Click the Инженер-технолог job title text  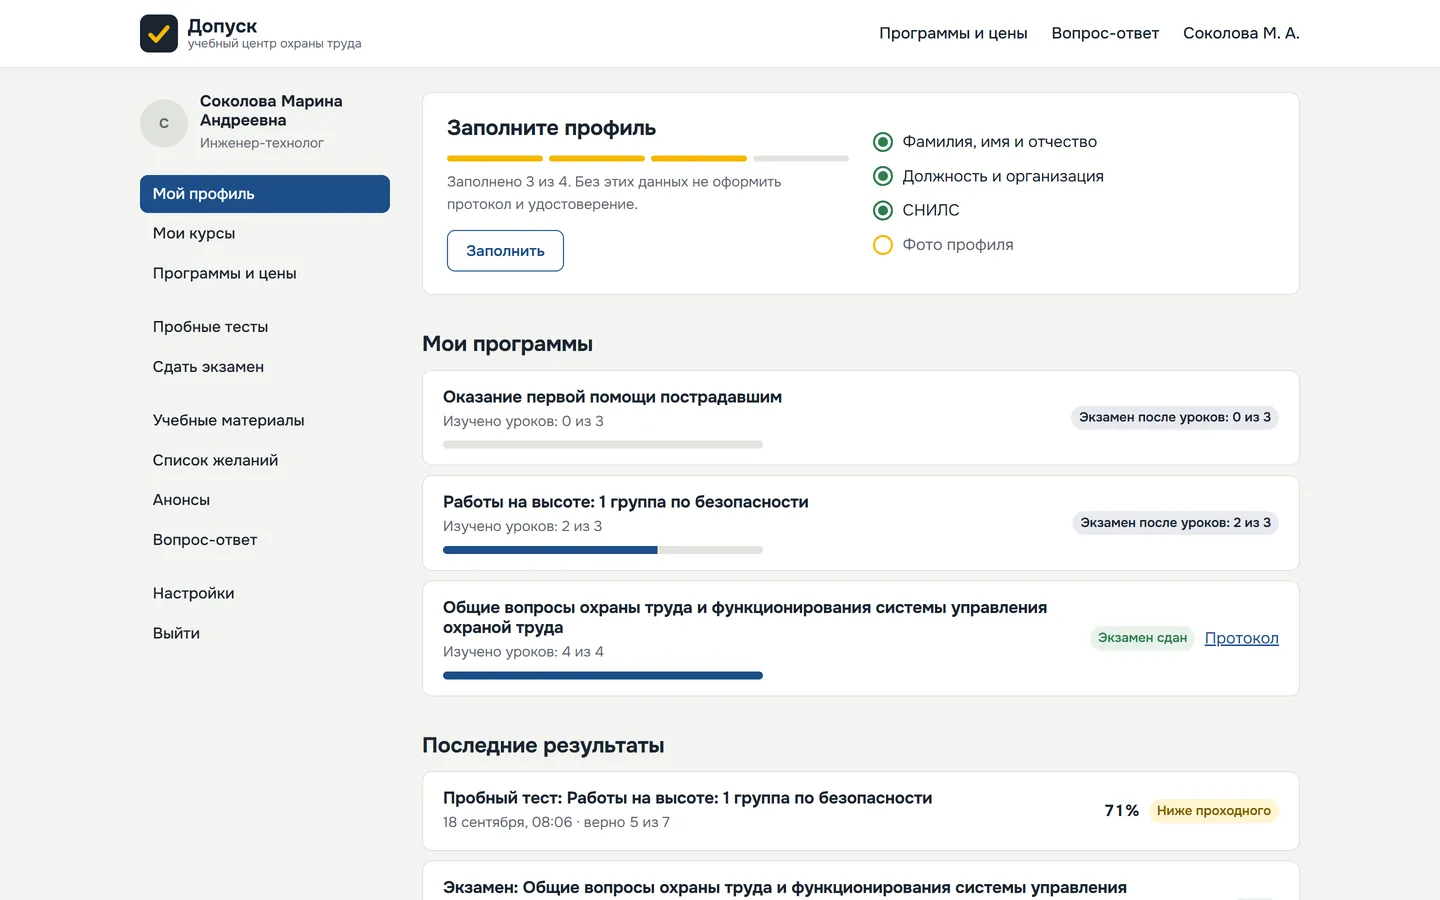(x=262, y=143)
